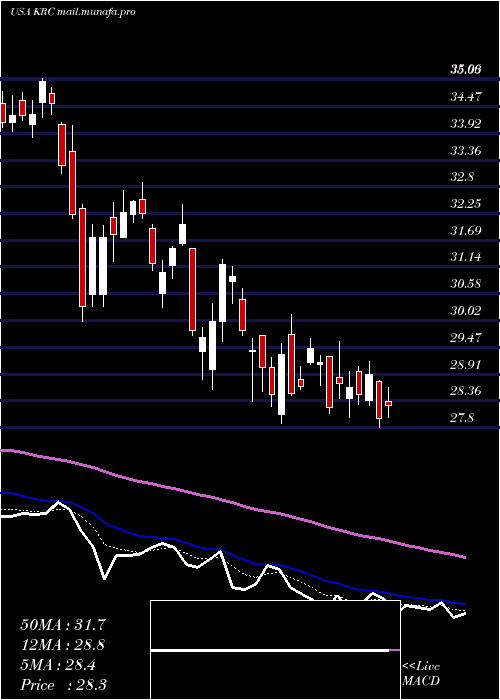Click the 'USA KRC mail.munafa.pro' title text
The height and width of the screenshot is (700, 500).
(73, 12)
